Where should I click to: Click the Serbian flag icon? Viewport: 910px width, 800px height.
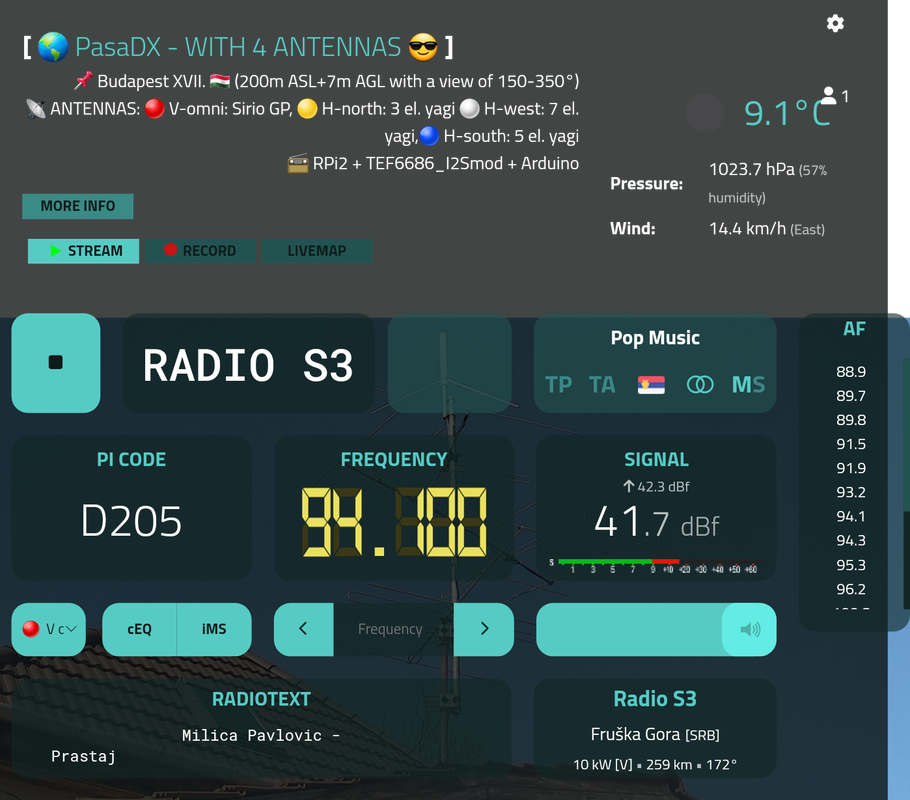[651, 385]
